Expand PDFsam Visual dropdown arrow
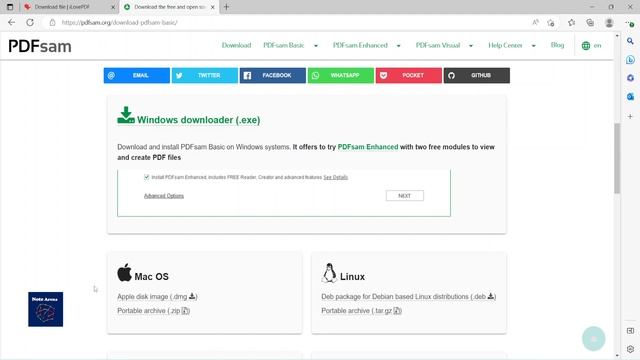The width and height of the screenshot is (640, 360). pos(471,46)
